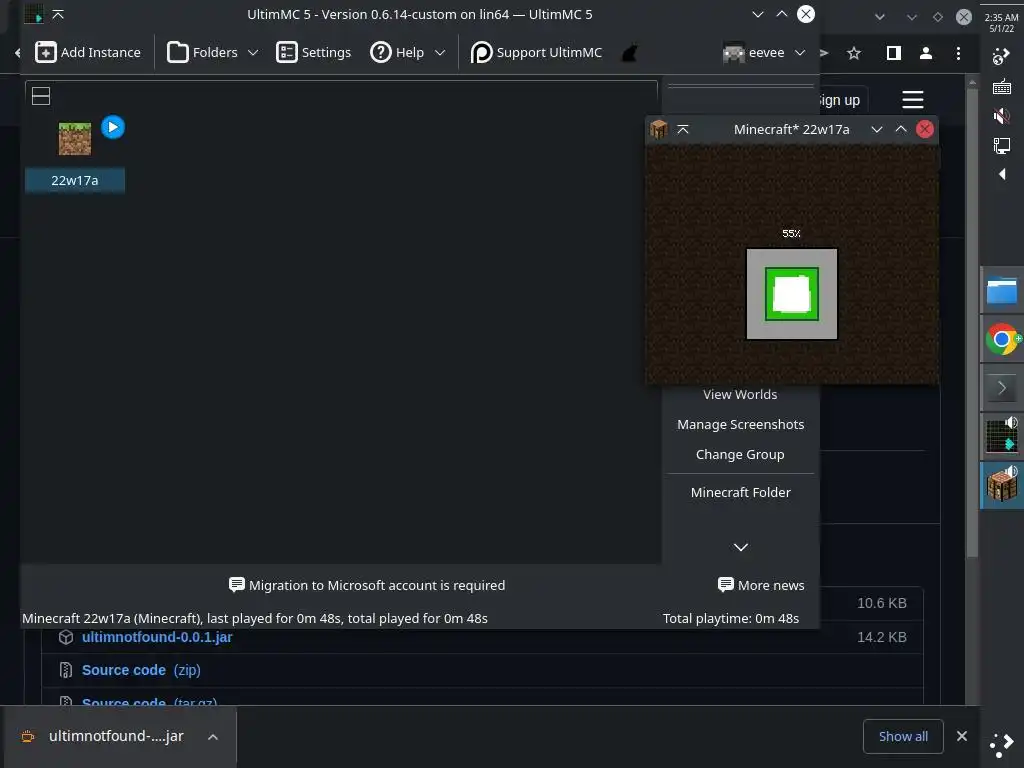Click the display configuration tray icon
Screen dimensions: 1024x768
1002,145
